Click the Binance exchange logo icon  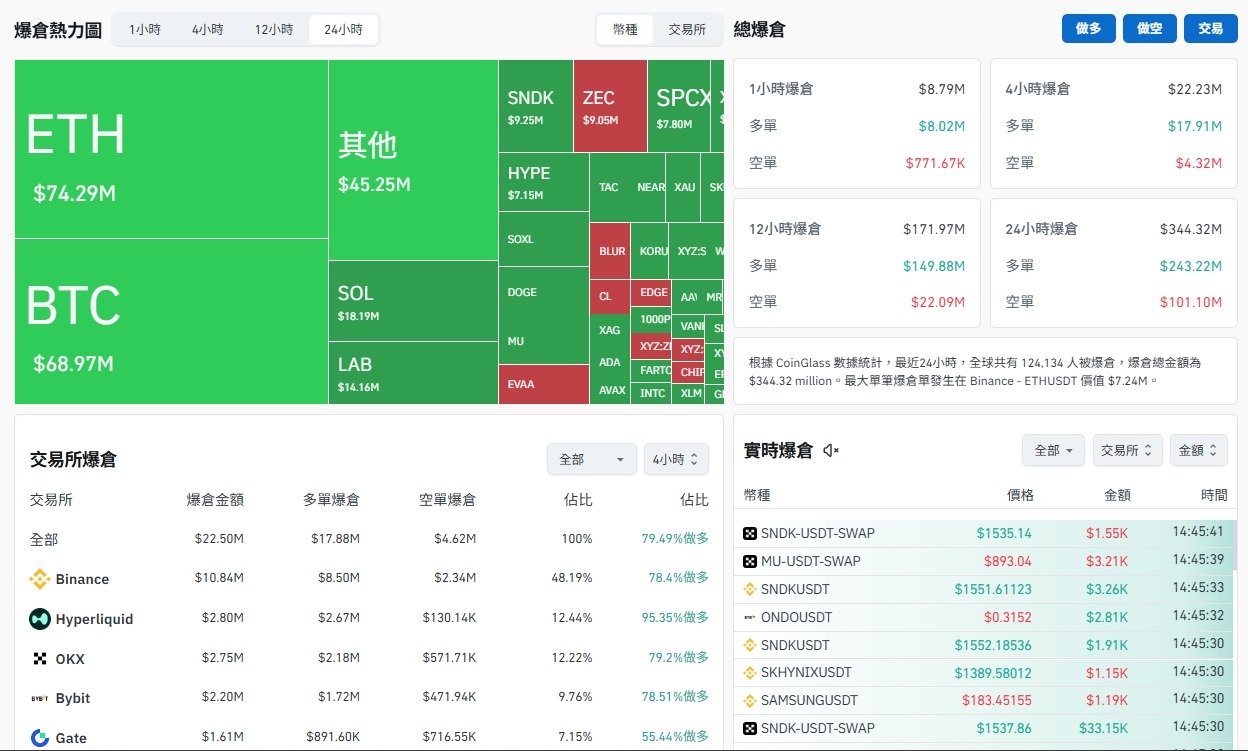[x=40, y=579]
